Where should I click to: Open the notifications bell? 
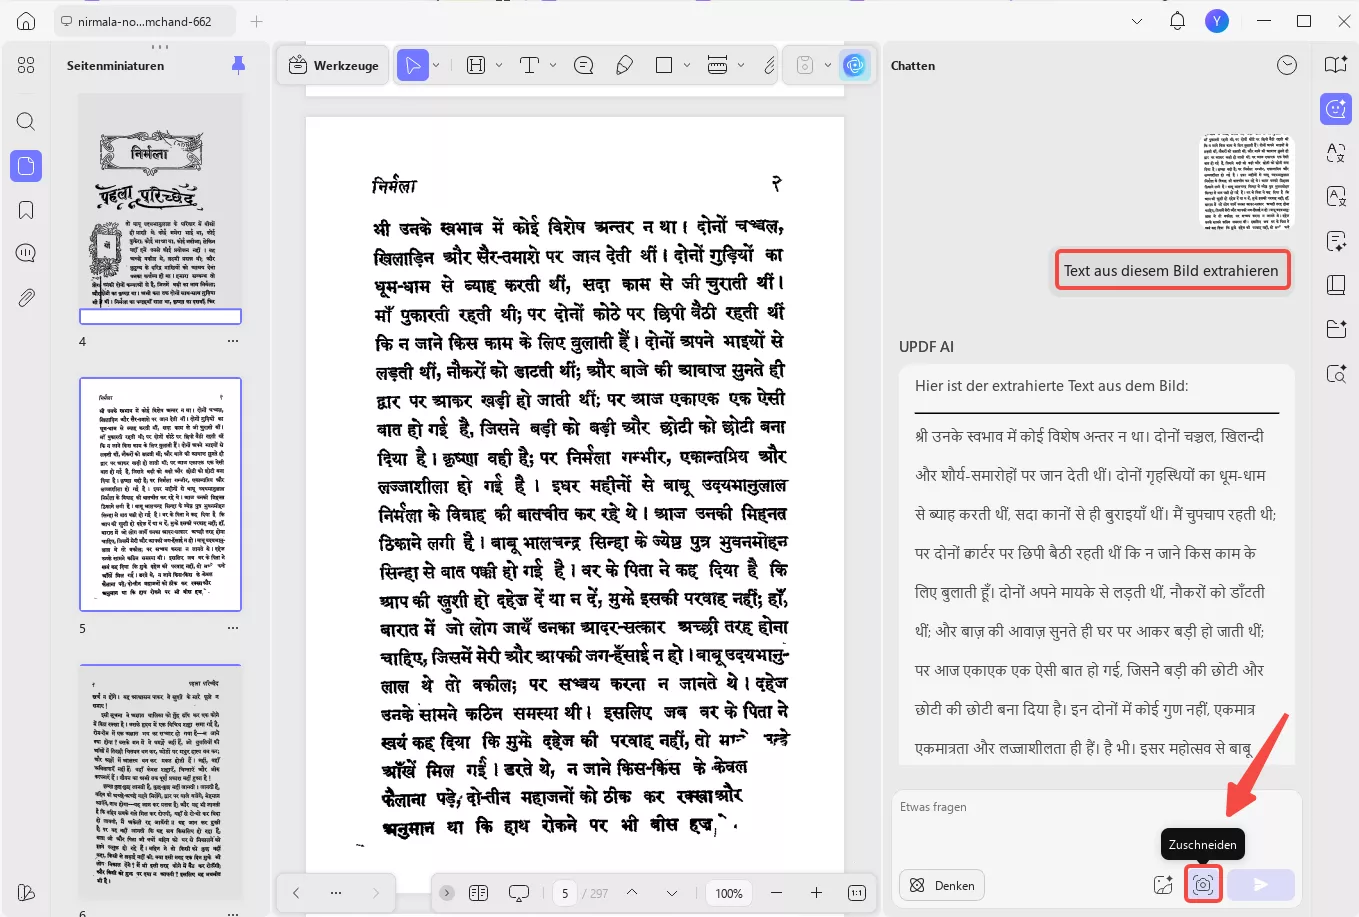(x=1177, y=21)
